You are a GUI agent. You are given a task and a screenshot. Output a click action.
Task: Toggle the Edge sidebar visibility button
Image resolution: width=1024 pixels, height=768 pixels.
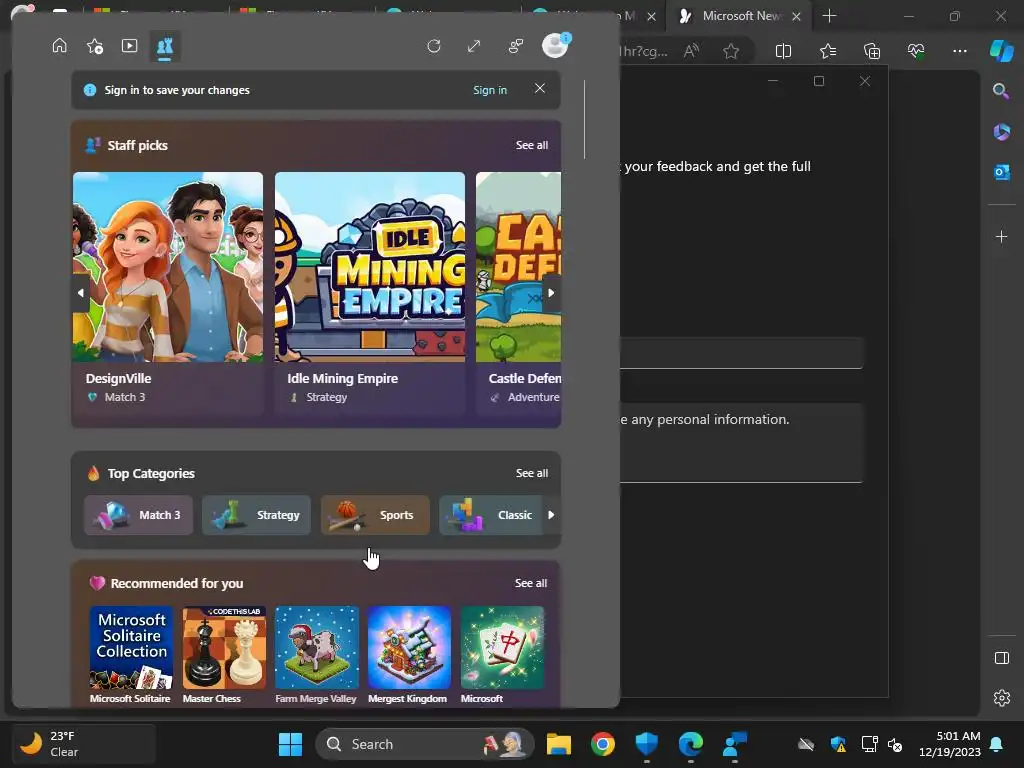pos(1001,658)
